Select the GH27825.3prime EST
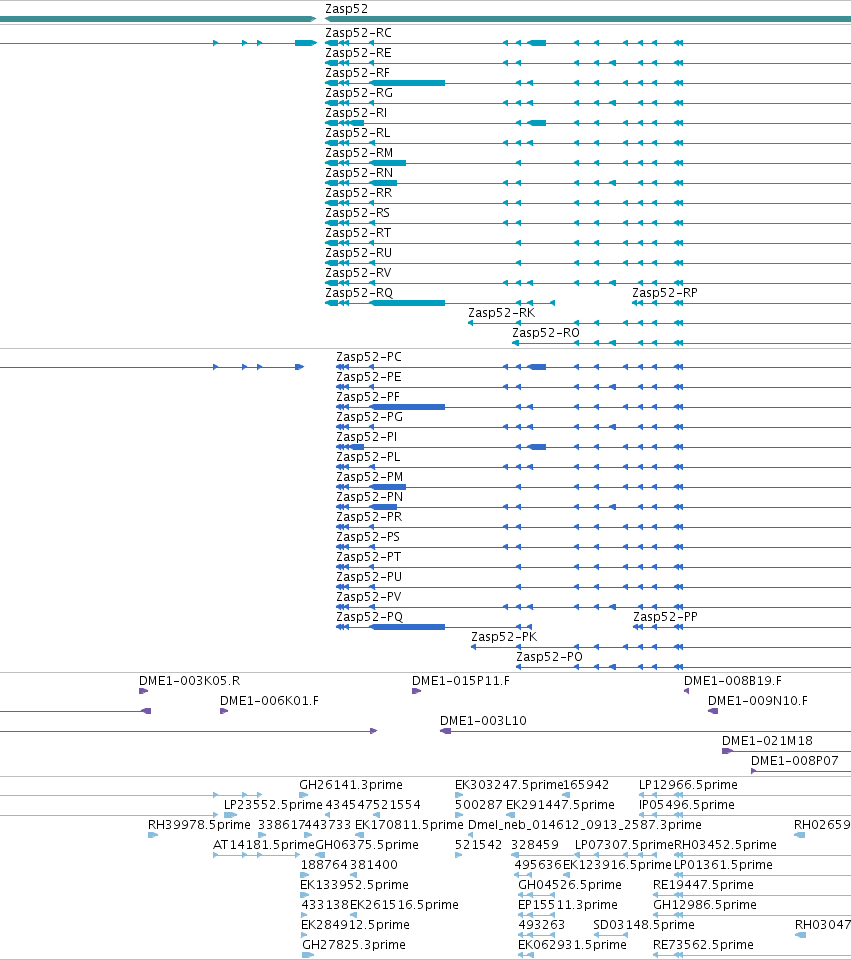Image resolution: width=851 pixels, height=960 pixels. (354, 945)
